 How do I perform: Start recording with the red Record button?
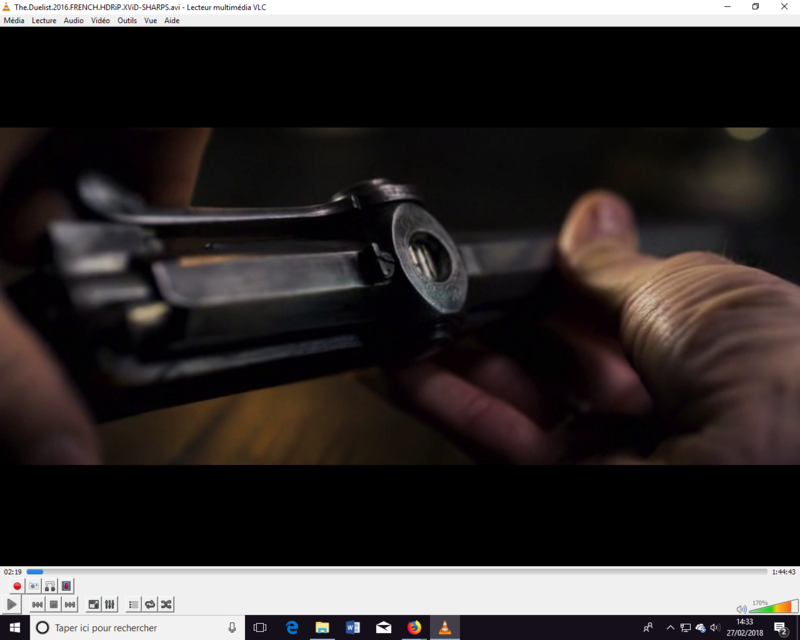pyautogui.click(x=17, y=586)
